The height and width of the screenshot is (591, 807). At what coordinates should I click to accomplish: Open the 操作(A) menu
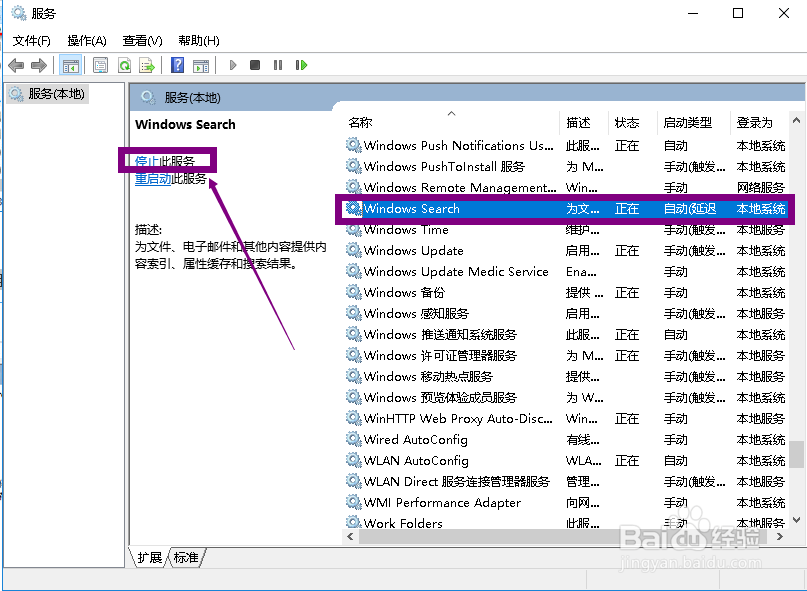(87, 41)
